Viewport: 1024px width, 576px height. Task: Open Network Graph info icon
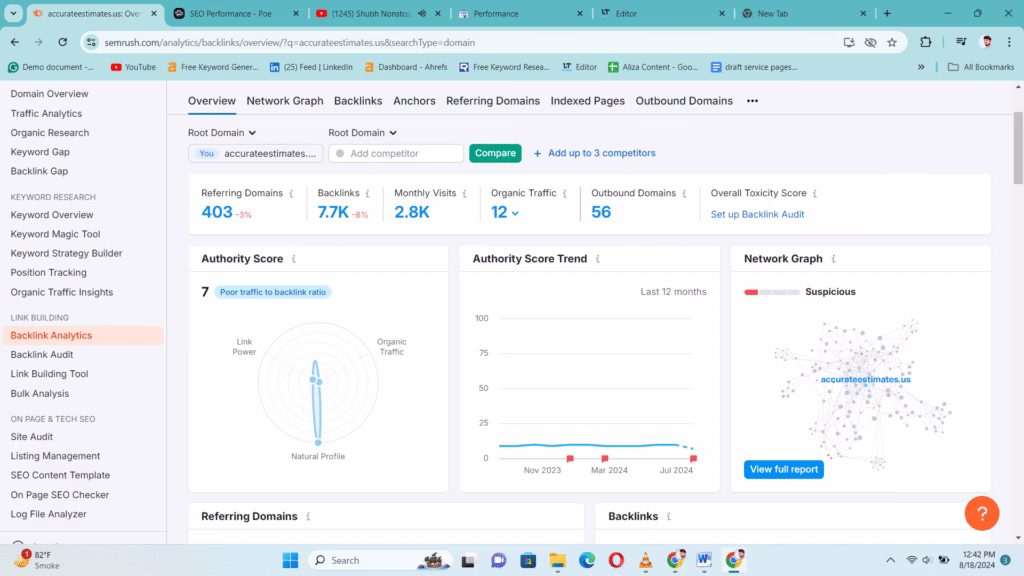click(833, 259)
